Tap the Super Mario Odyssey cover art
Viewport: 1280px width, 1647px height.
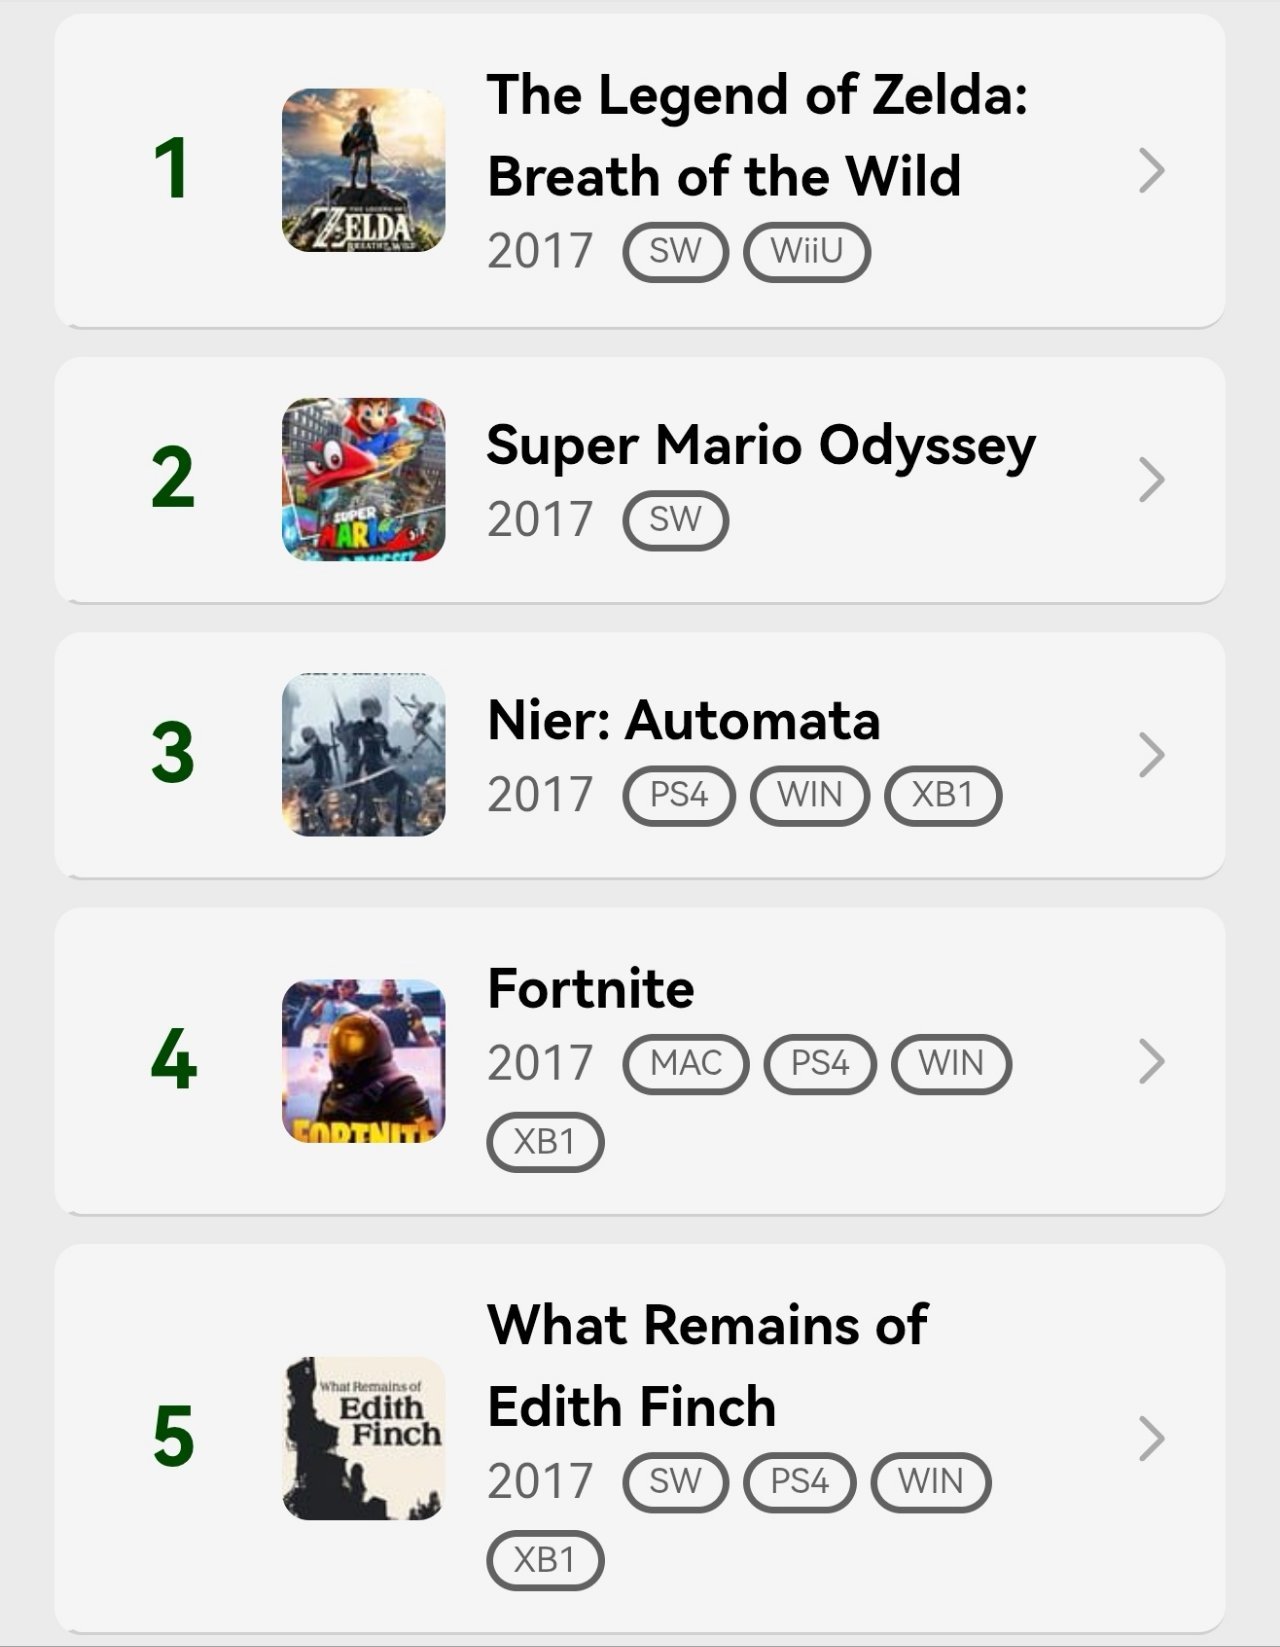click(363, 479)
